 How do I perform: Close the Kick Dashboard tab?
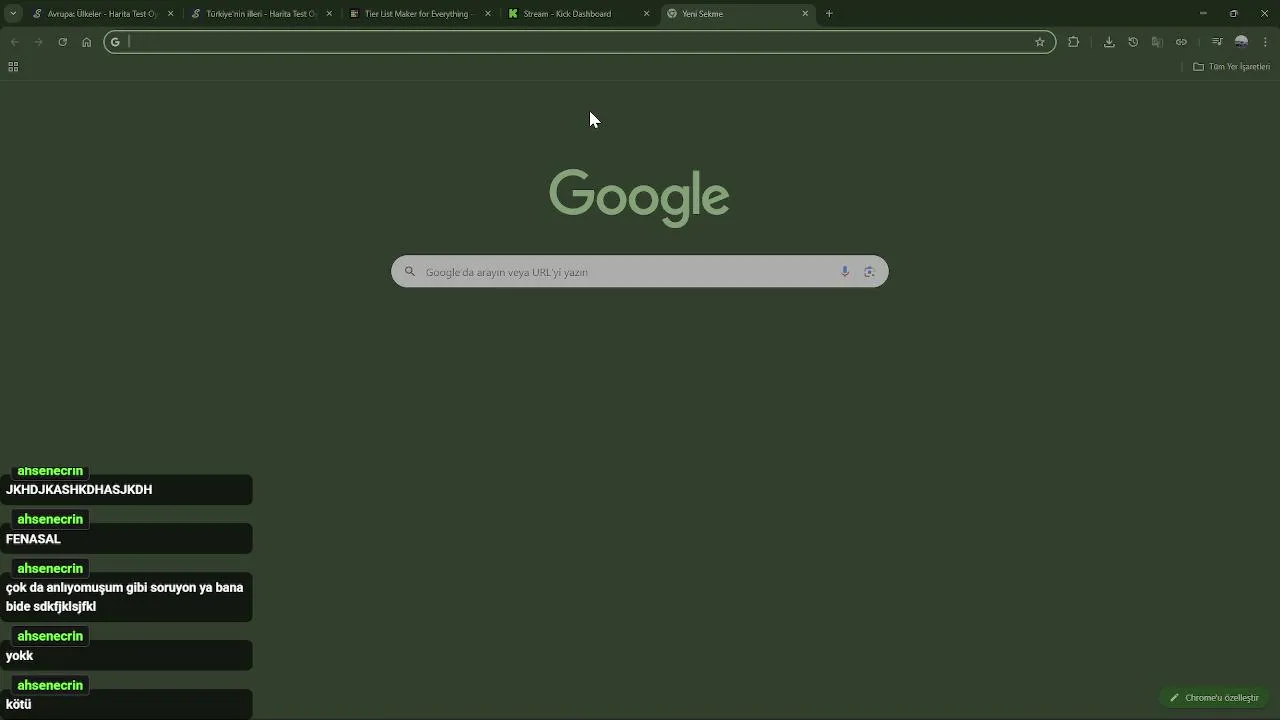[646, 14]
